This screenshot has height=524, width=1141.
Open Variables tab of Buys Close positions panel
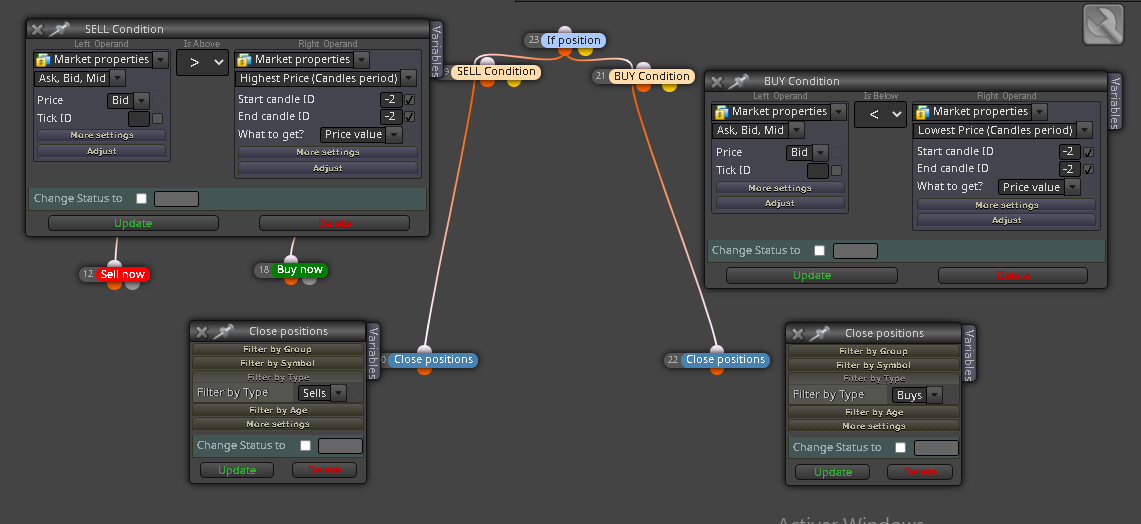tap(968, 354)
